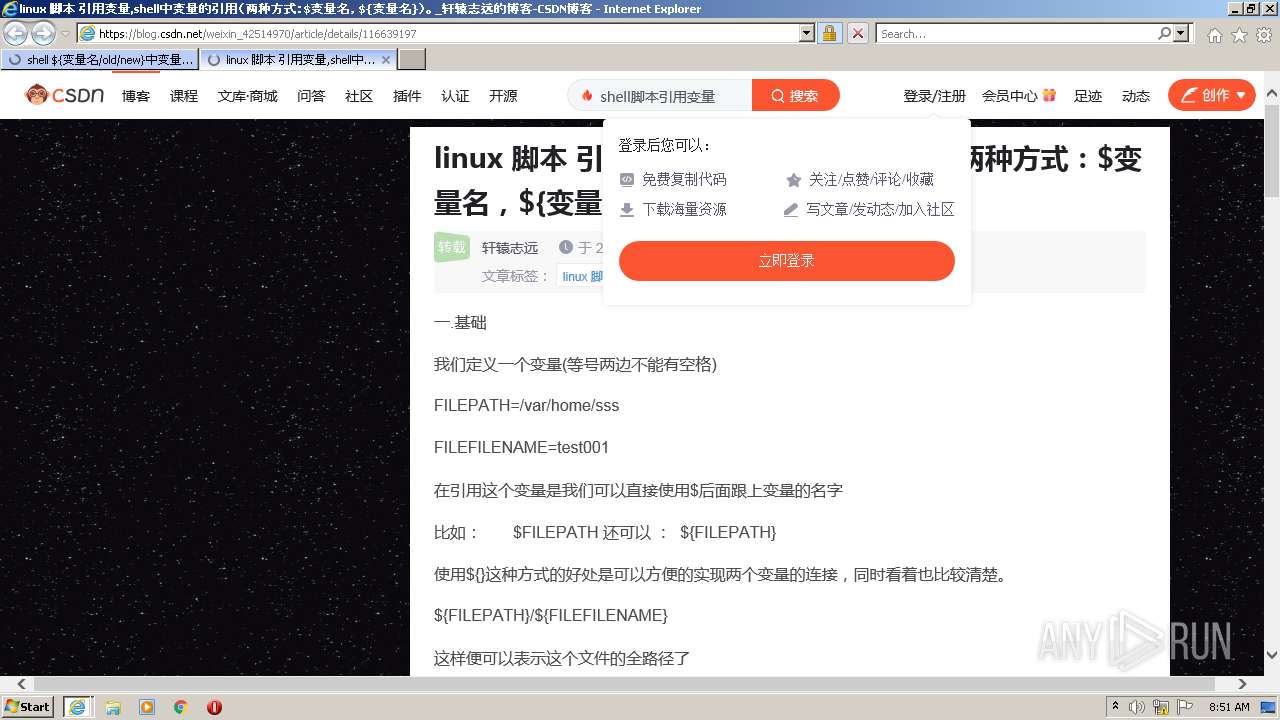The width and height of the screenshot is (1280, 720).
Task: Open IE home page icon
Action: [x=1214, y=34]
